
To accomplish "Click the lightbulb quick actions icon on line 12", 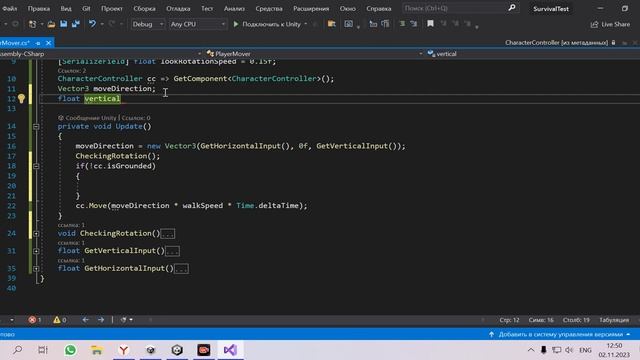I will click(x=21, y=98).
